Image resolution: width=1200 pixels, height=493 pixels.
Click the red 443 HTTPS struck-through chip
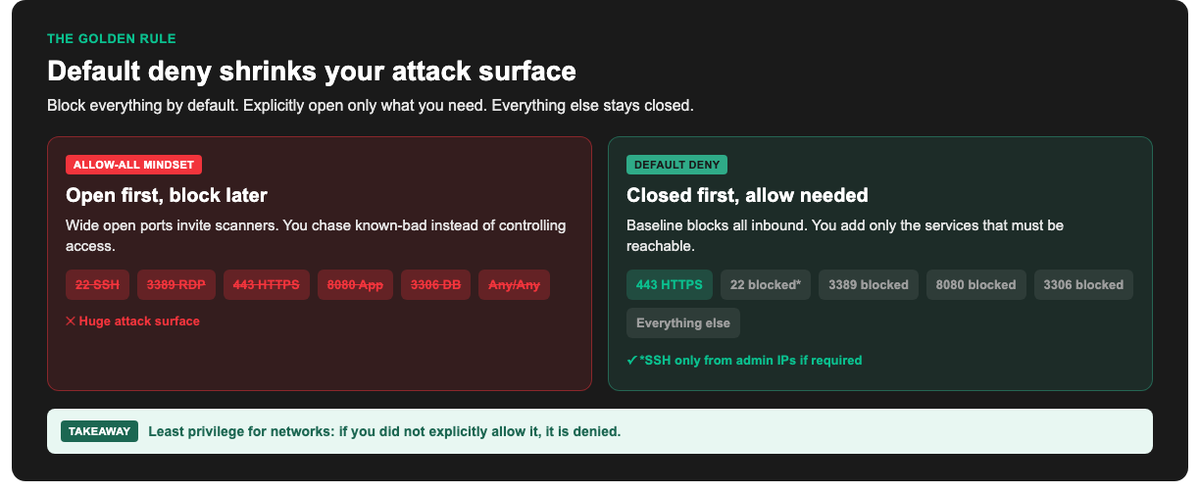266,285
